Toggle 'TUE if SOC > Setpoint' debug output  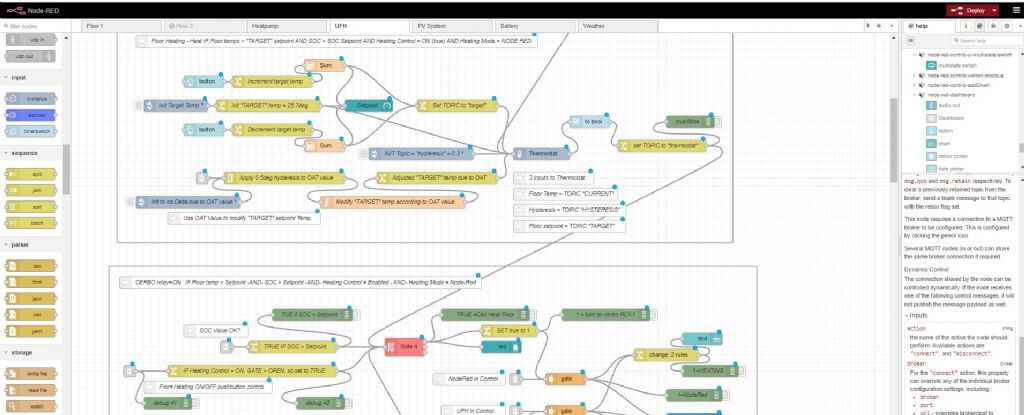[x=358, y=314]
